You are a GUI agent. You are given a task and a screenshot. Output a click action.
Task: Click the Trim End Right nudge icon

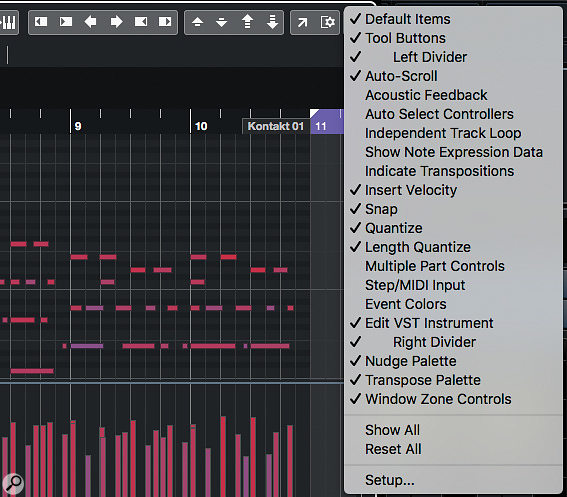coord(165,22)
